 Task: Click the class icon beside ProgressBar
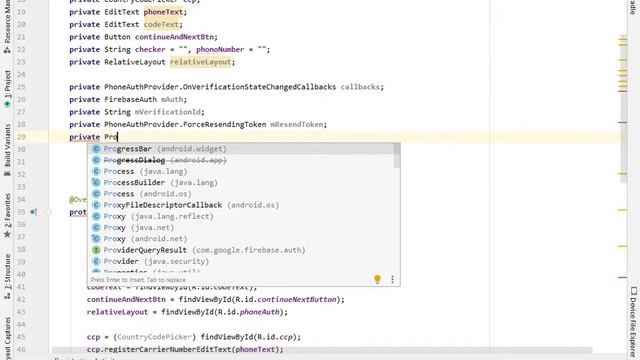96,149
